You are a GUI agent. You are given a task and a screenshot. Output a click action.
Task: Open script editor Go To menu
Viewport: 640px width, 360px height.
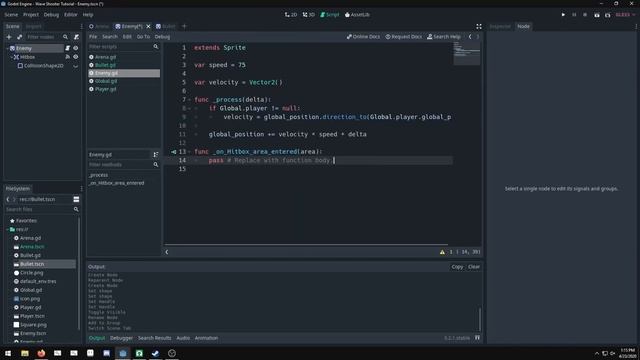[x=143, y=37]
